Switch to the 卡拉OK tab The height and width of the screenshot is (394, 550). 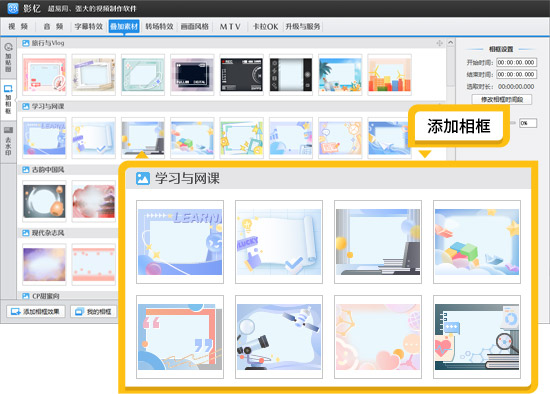(x=266, y=26)
